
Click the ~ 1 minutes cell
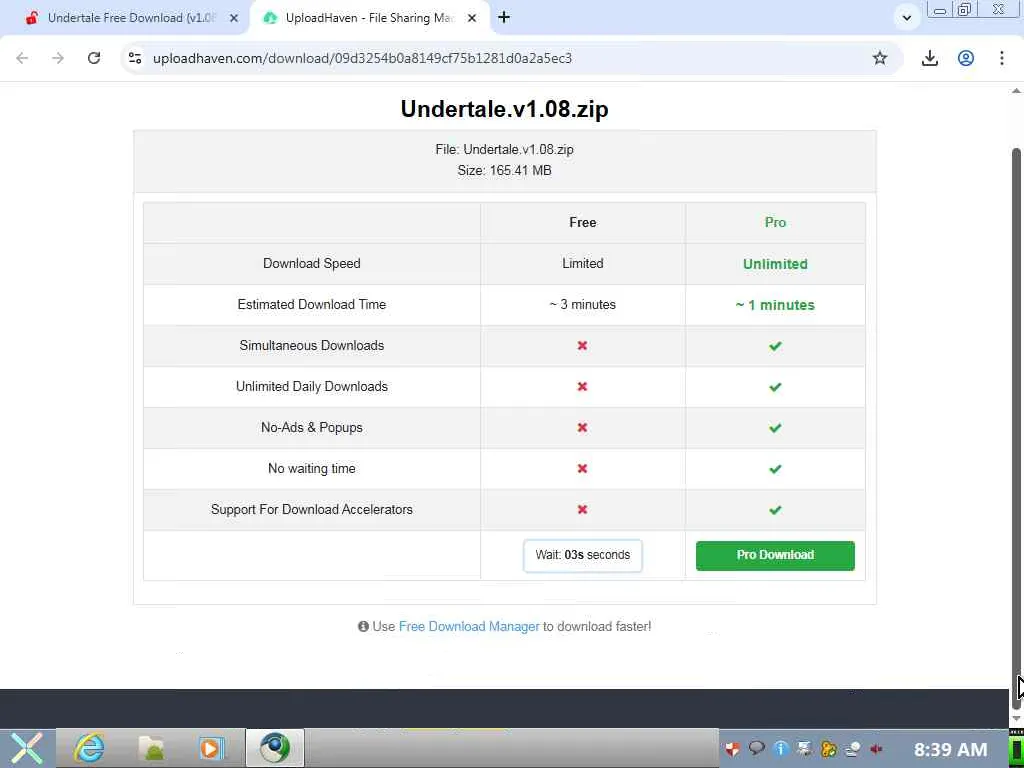(x=775, y=305)
